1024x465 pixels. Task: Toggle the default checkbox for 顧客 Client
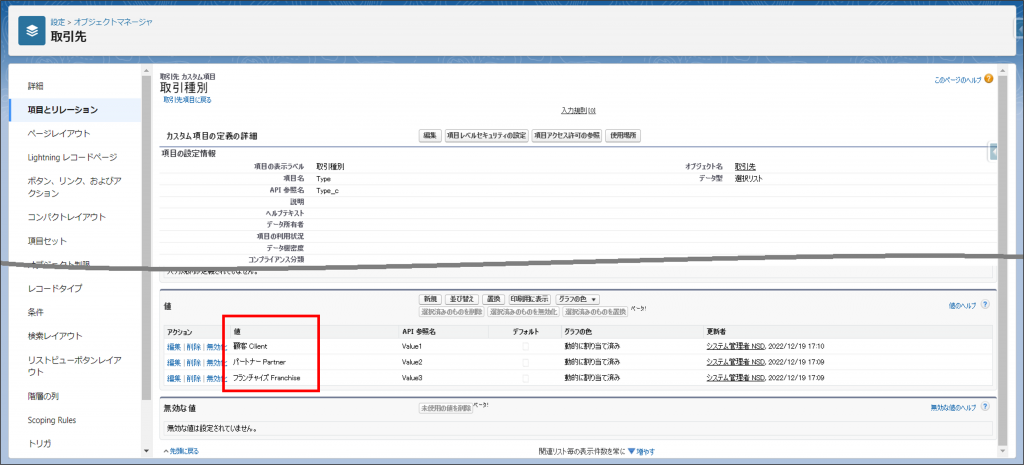point(526,346)
